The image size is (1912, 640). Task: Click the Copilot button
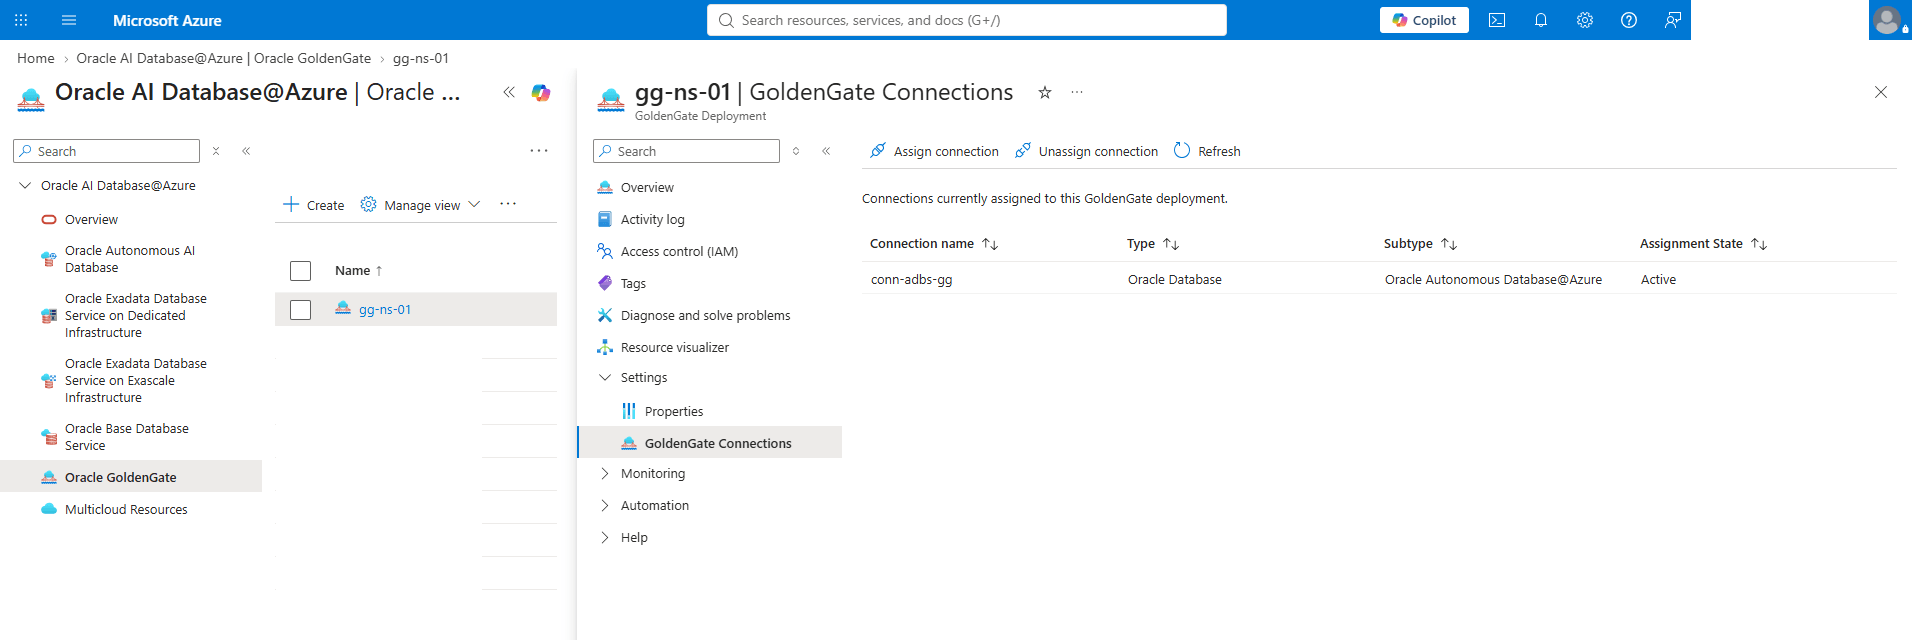click(x=1424, y=20)
